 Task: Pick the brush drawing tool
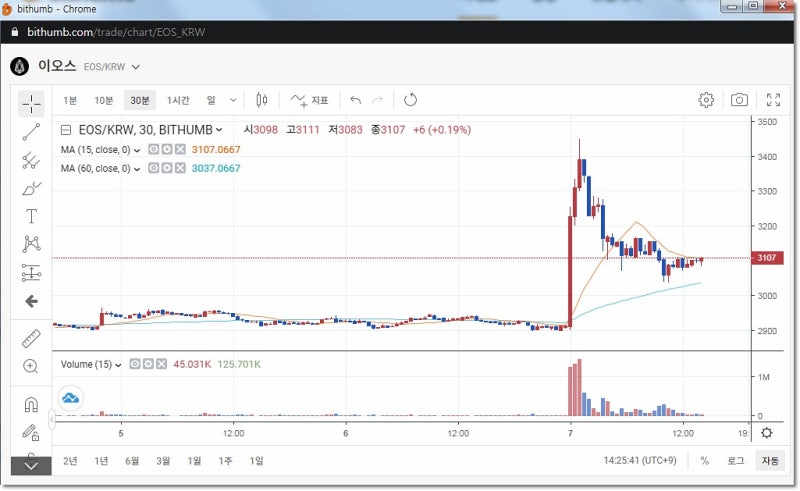point(31,188)
